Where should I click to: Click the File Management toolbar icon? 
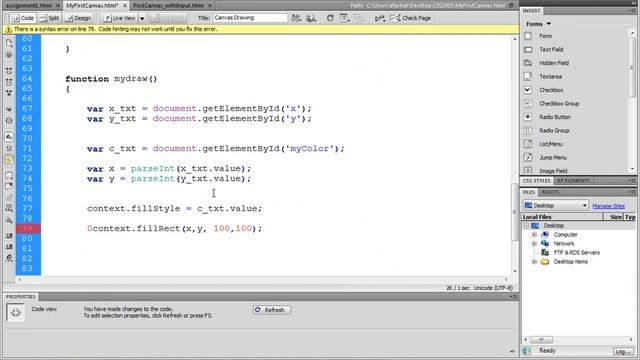(296, 18)
